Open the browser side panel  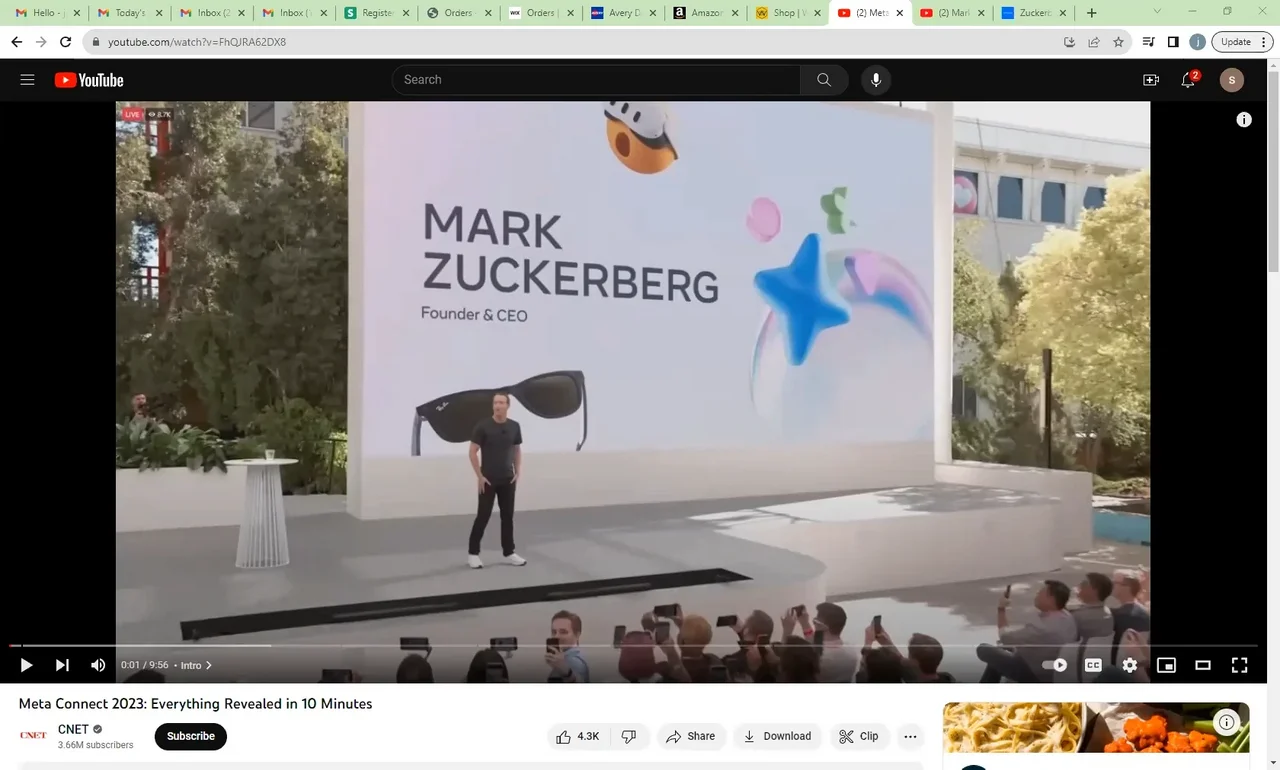tap(1173, 42)
